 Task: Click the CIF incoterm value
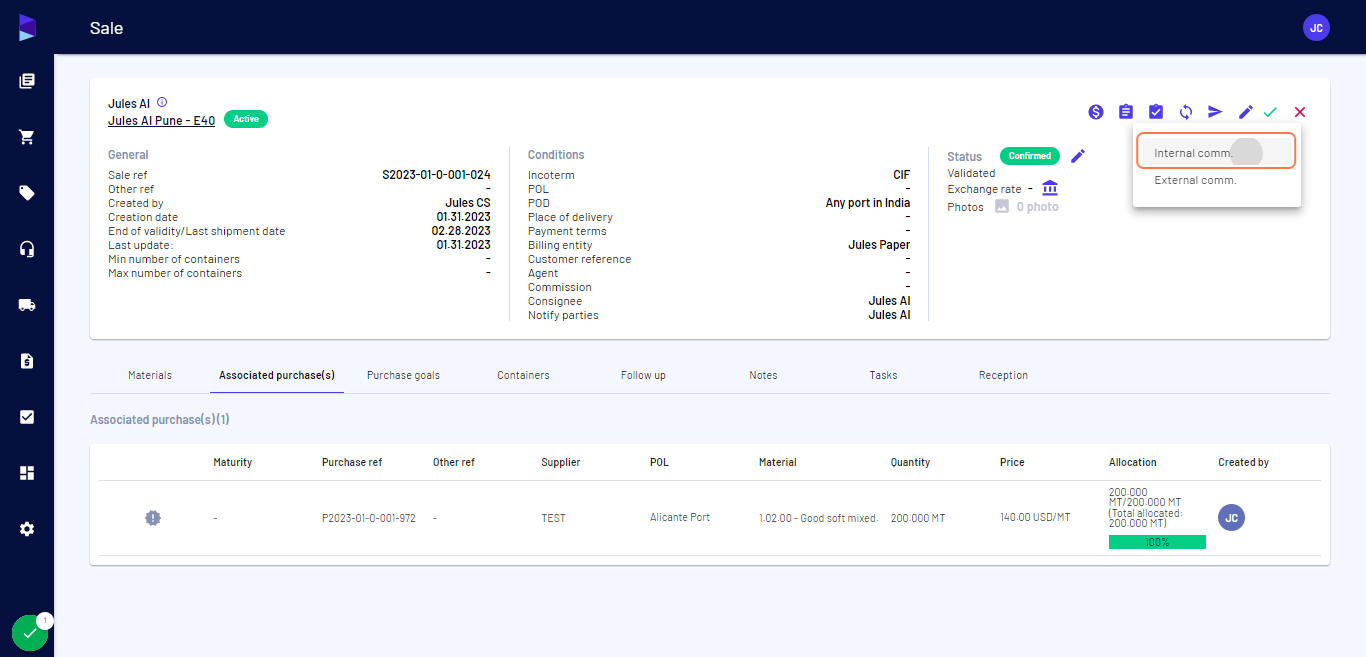pos(902,175)
